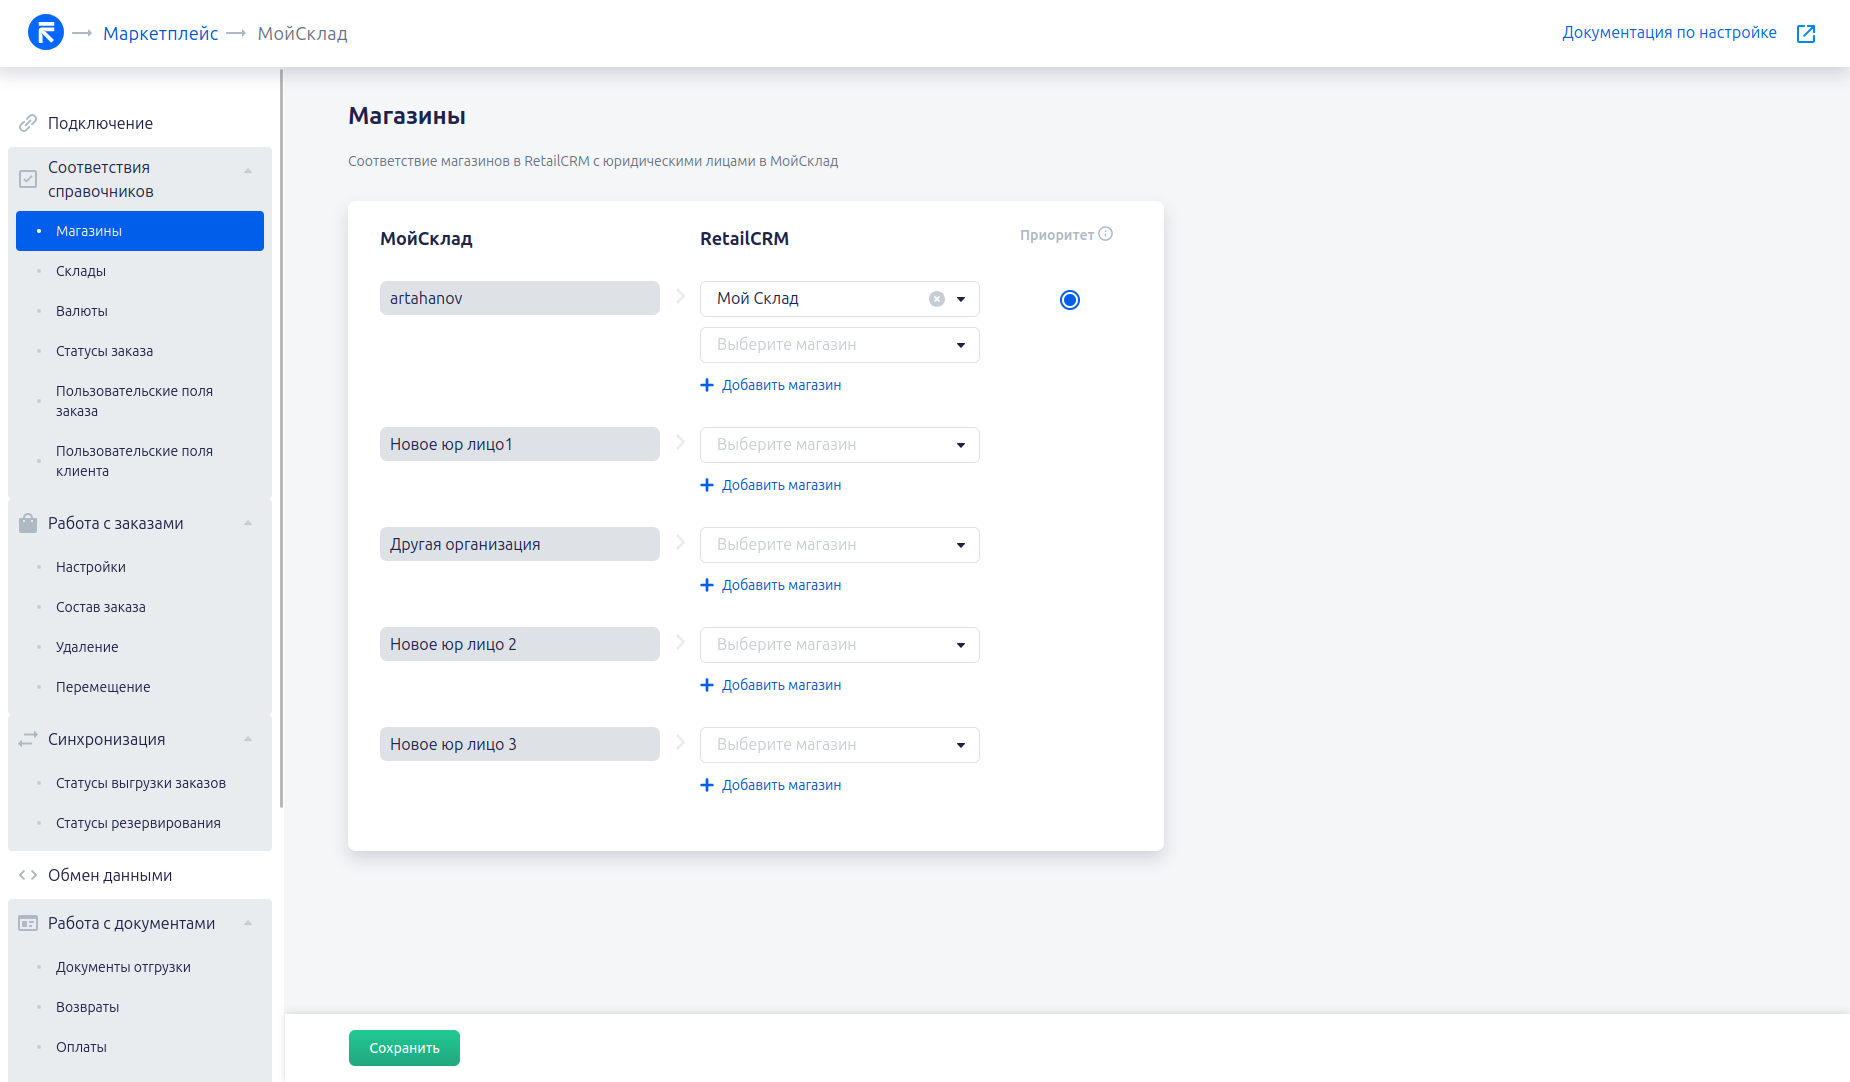1850x1082 pixels.
Task: Click plus icon under Новое юр лицо1
Action: click(x=707, y=485)
